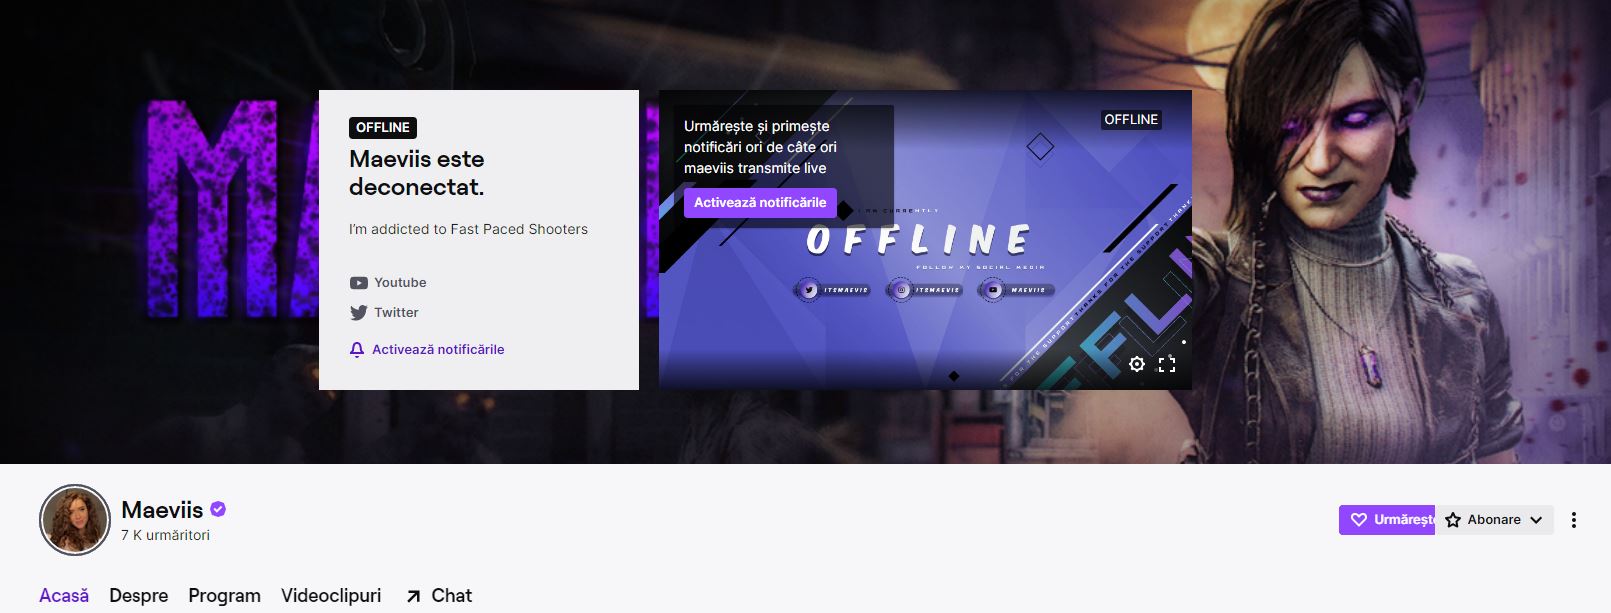Go to the Program tab
Image resolution: width=1611 pixels, height=613 pixels.
click(224, 596)
